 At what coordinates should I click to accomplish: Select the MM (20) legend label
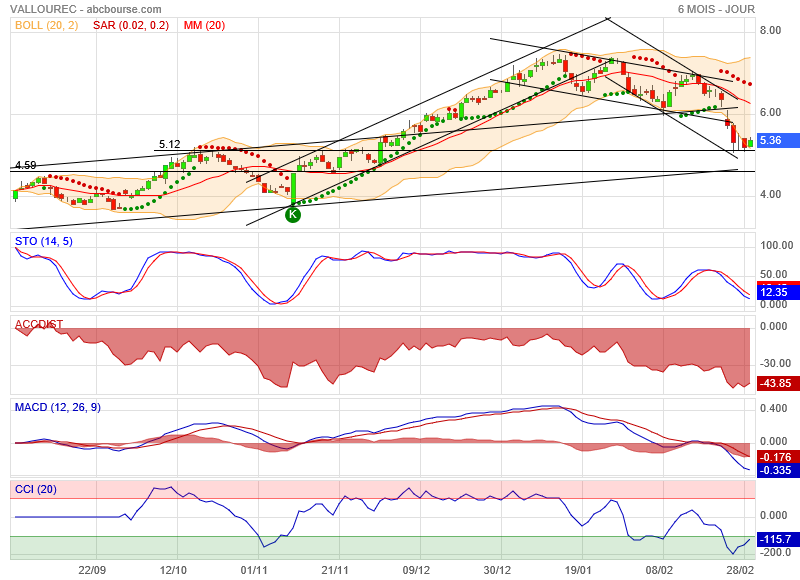pyautogui.click(x=204, y=26)
